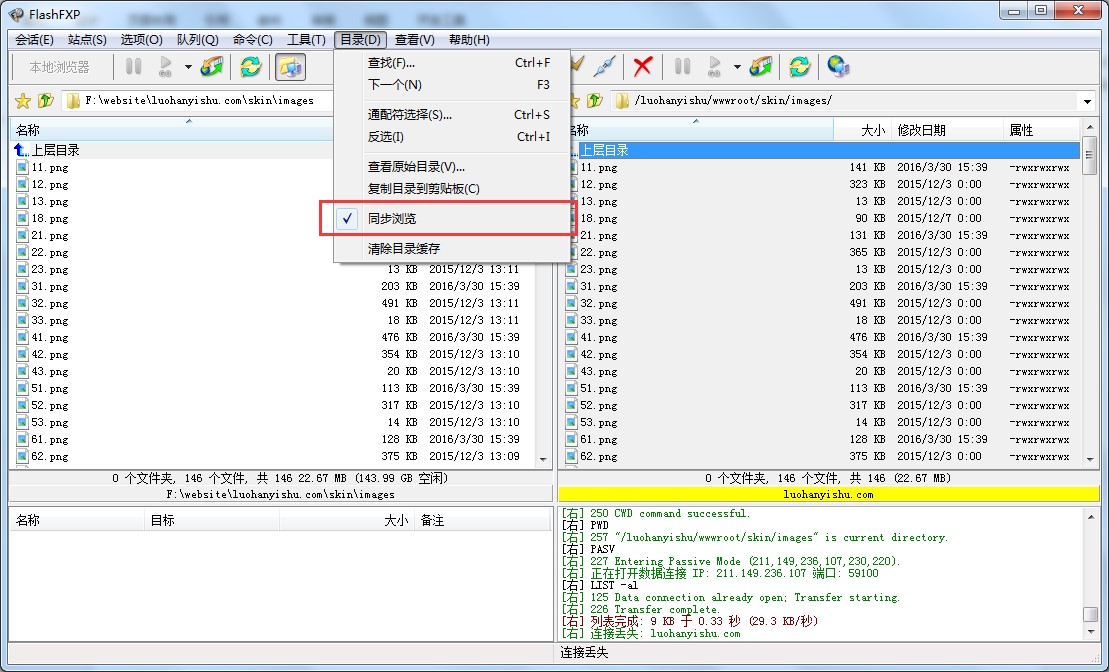Click the right pane refresh icon

[799, 67]
